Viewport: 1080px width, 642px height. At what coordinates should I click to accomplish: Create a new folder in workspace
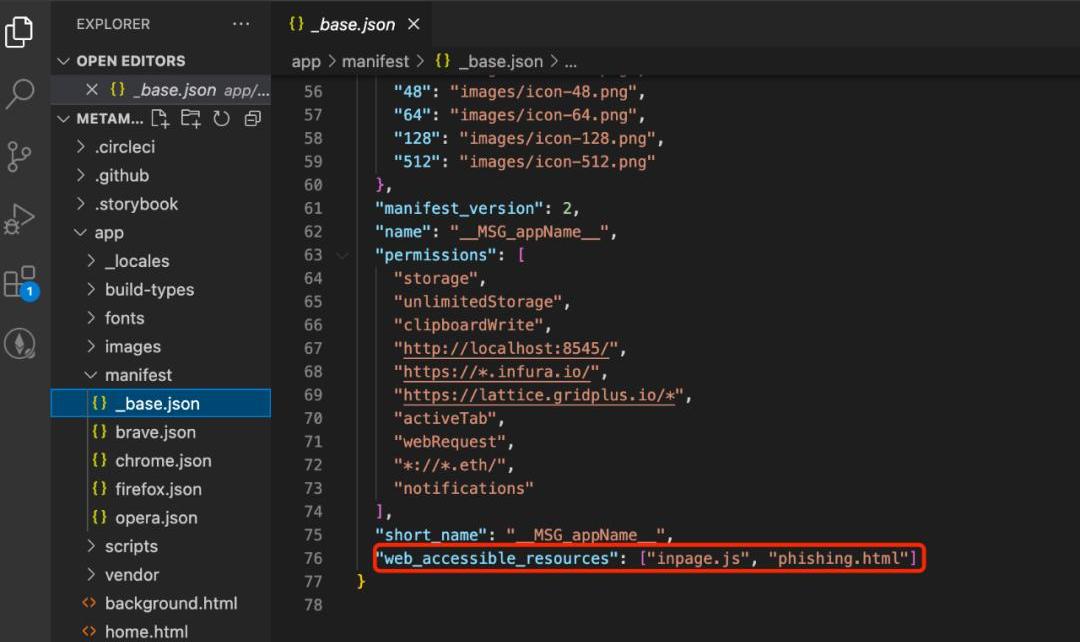pos(191,118)
